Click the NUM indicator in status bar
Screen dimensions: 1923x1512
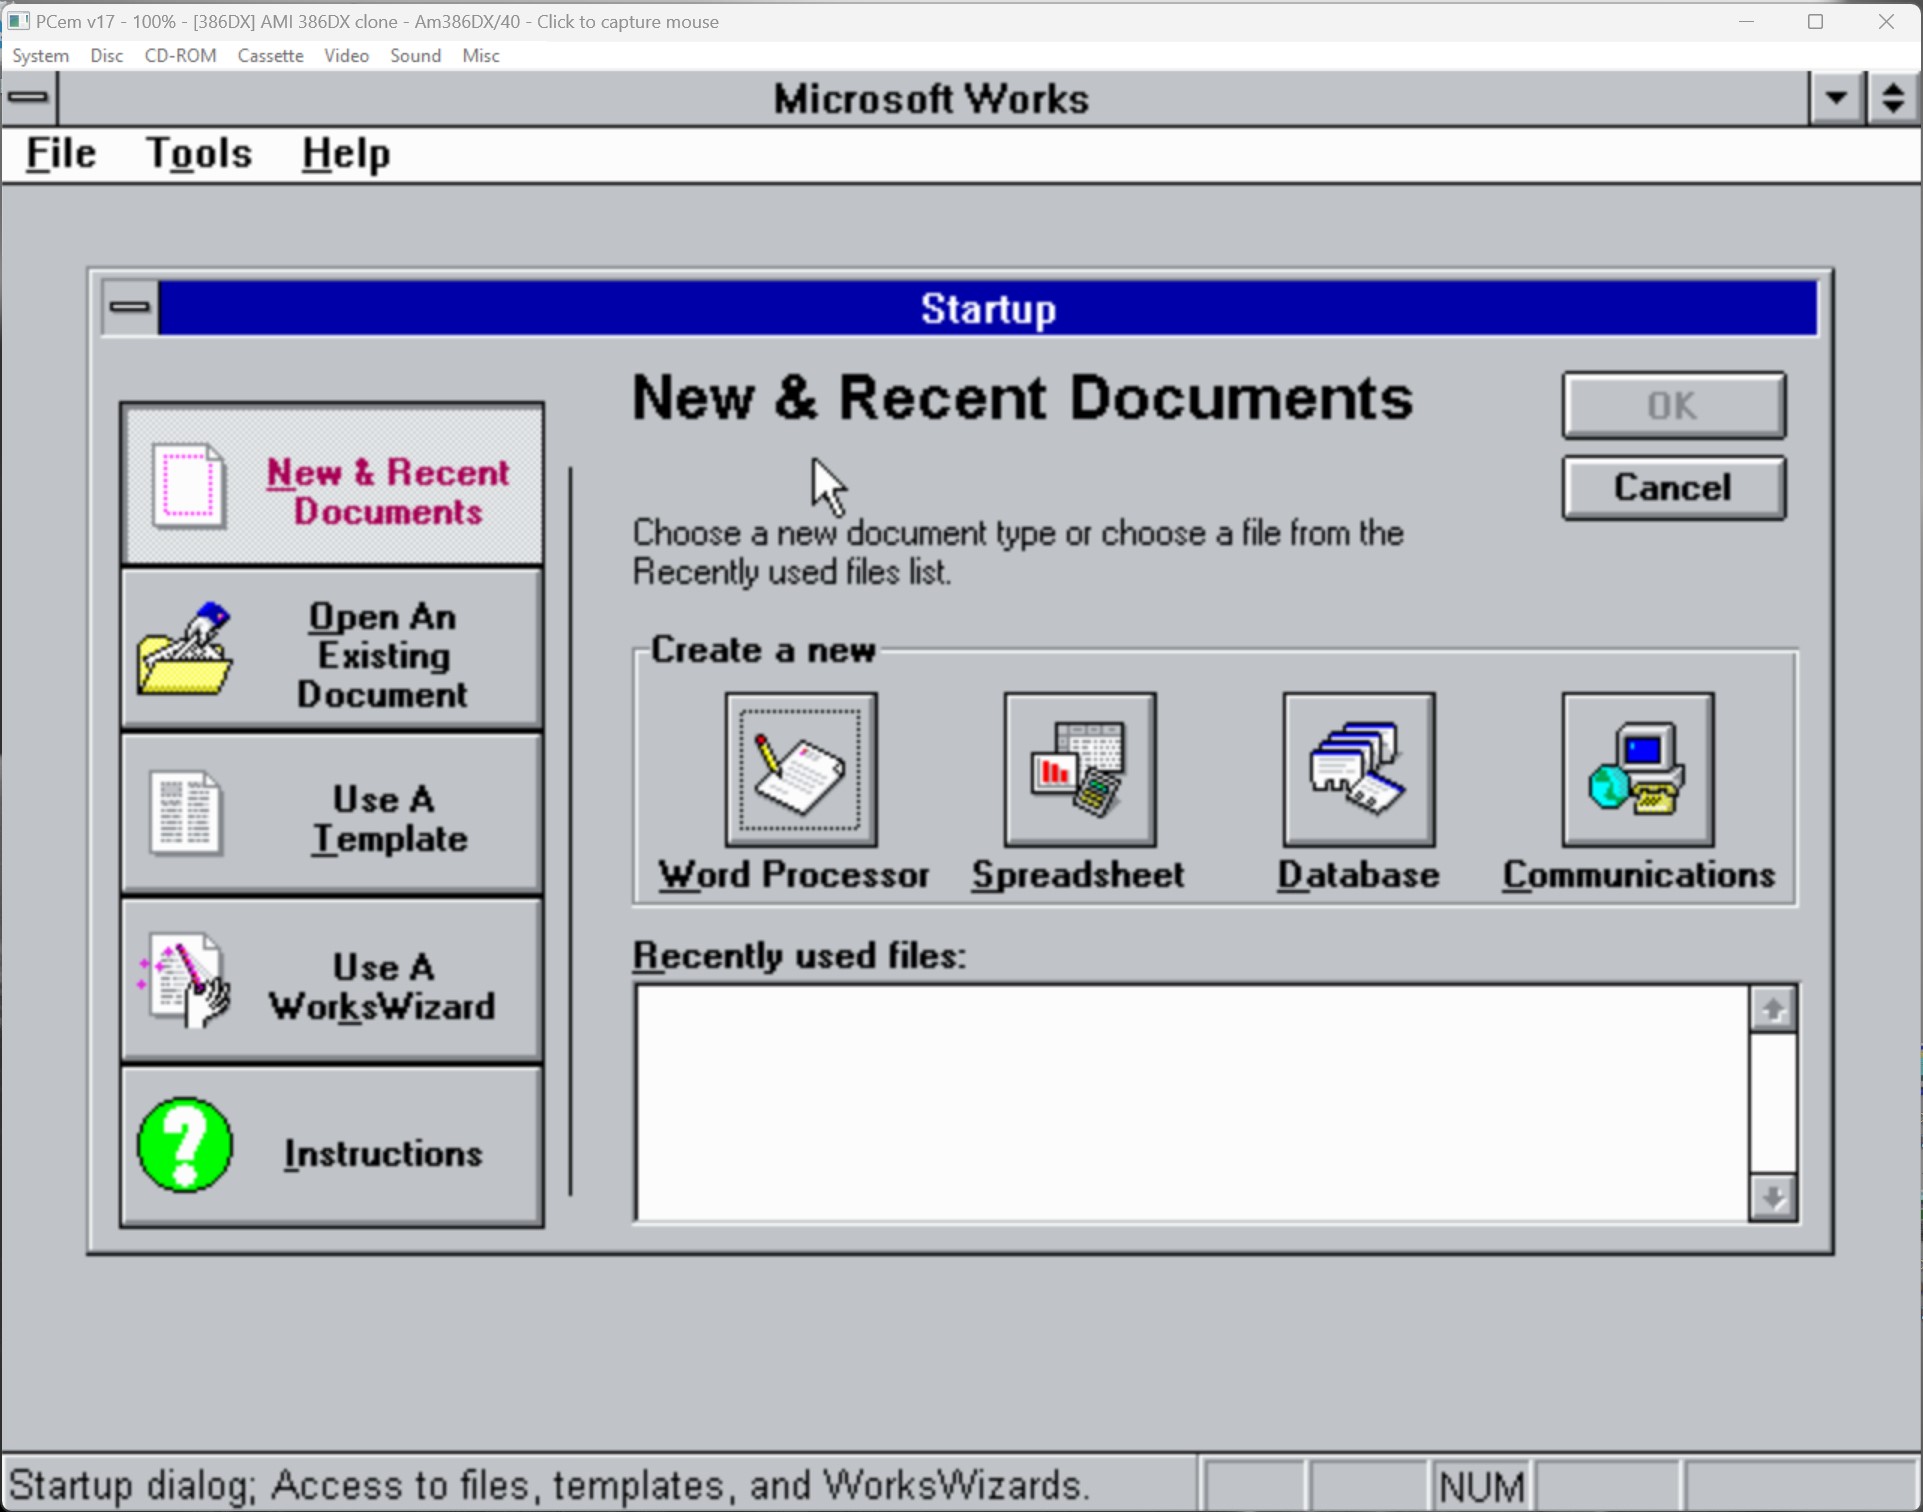click(x=1480, y=1486)
